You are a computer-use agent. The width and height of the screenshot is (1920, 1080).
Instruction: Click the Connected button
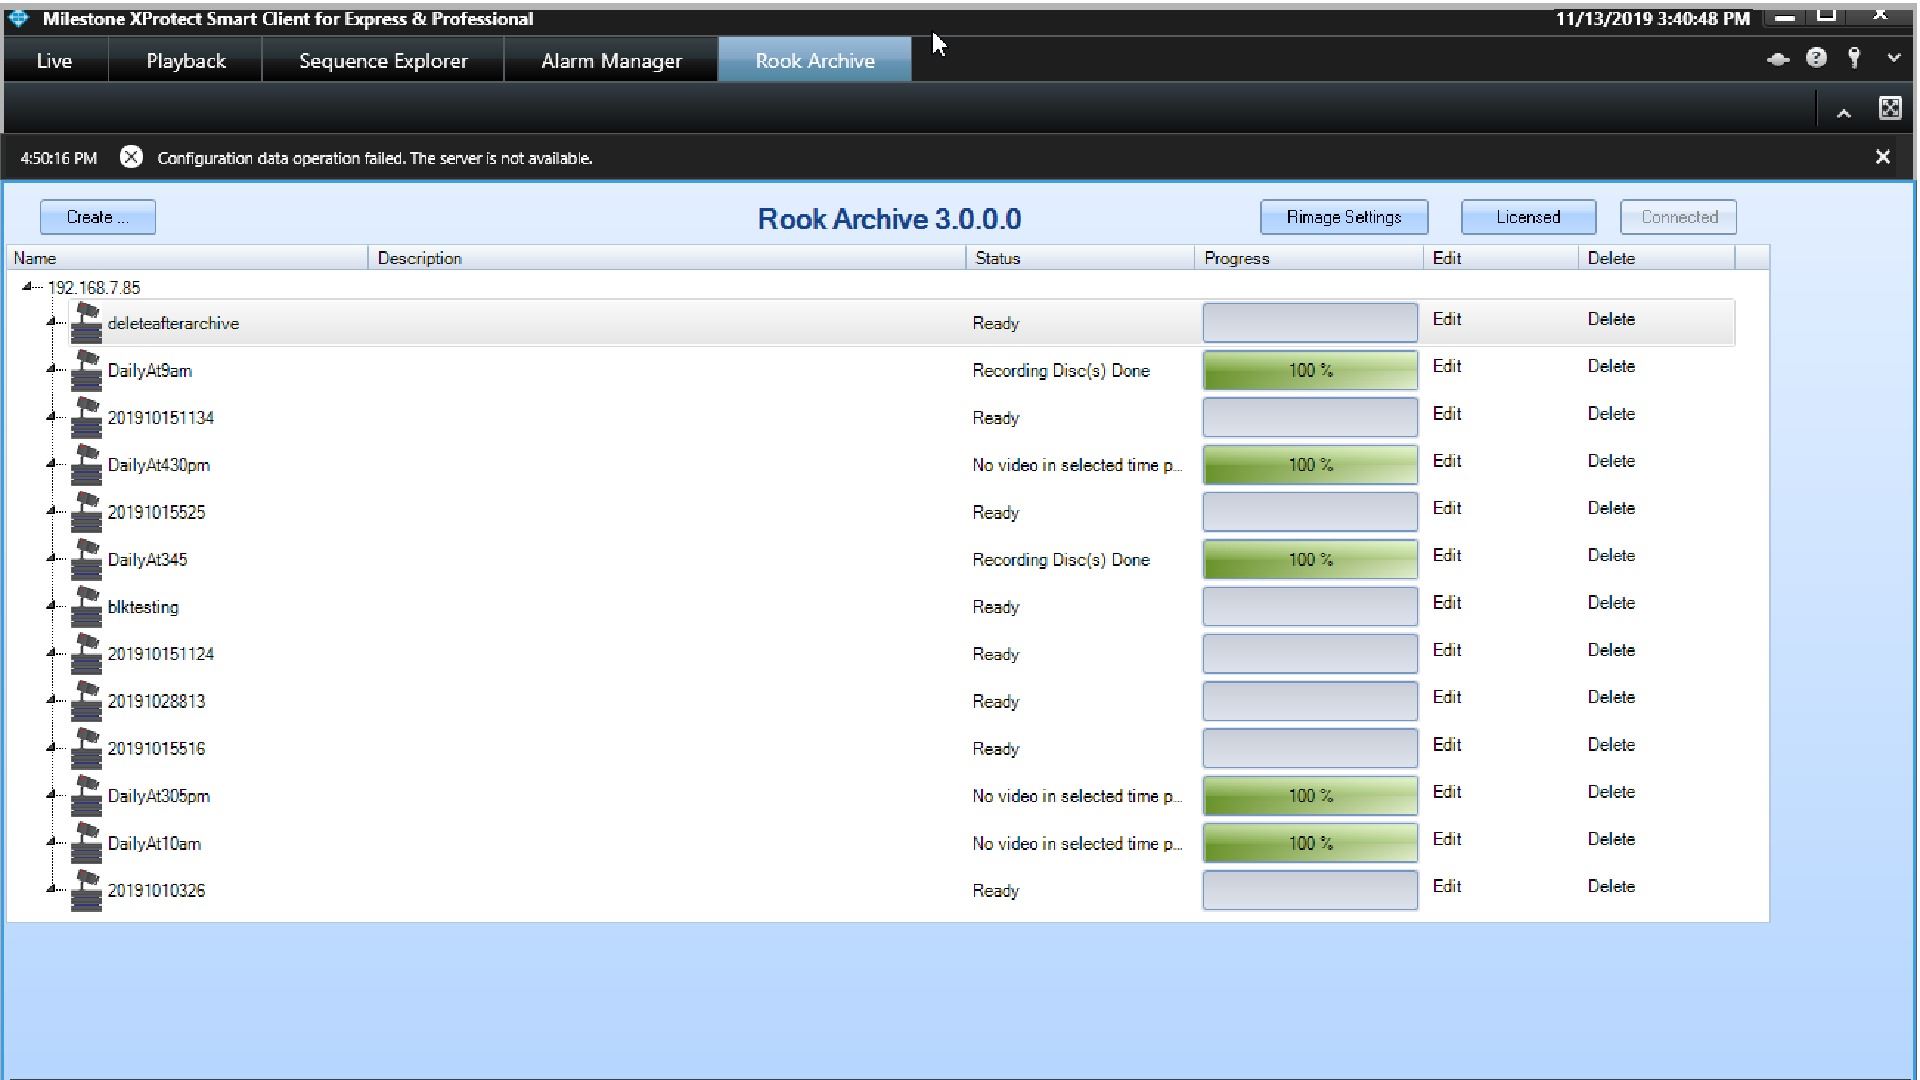point(1679,217)
